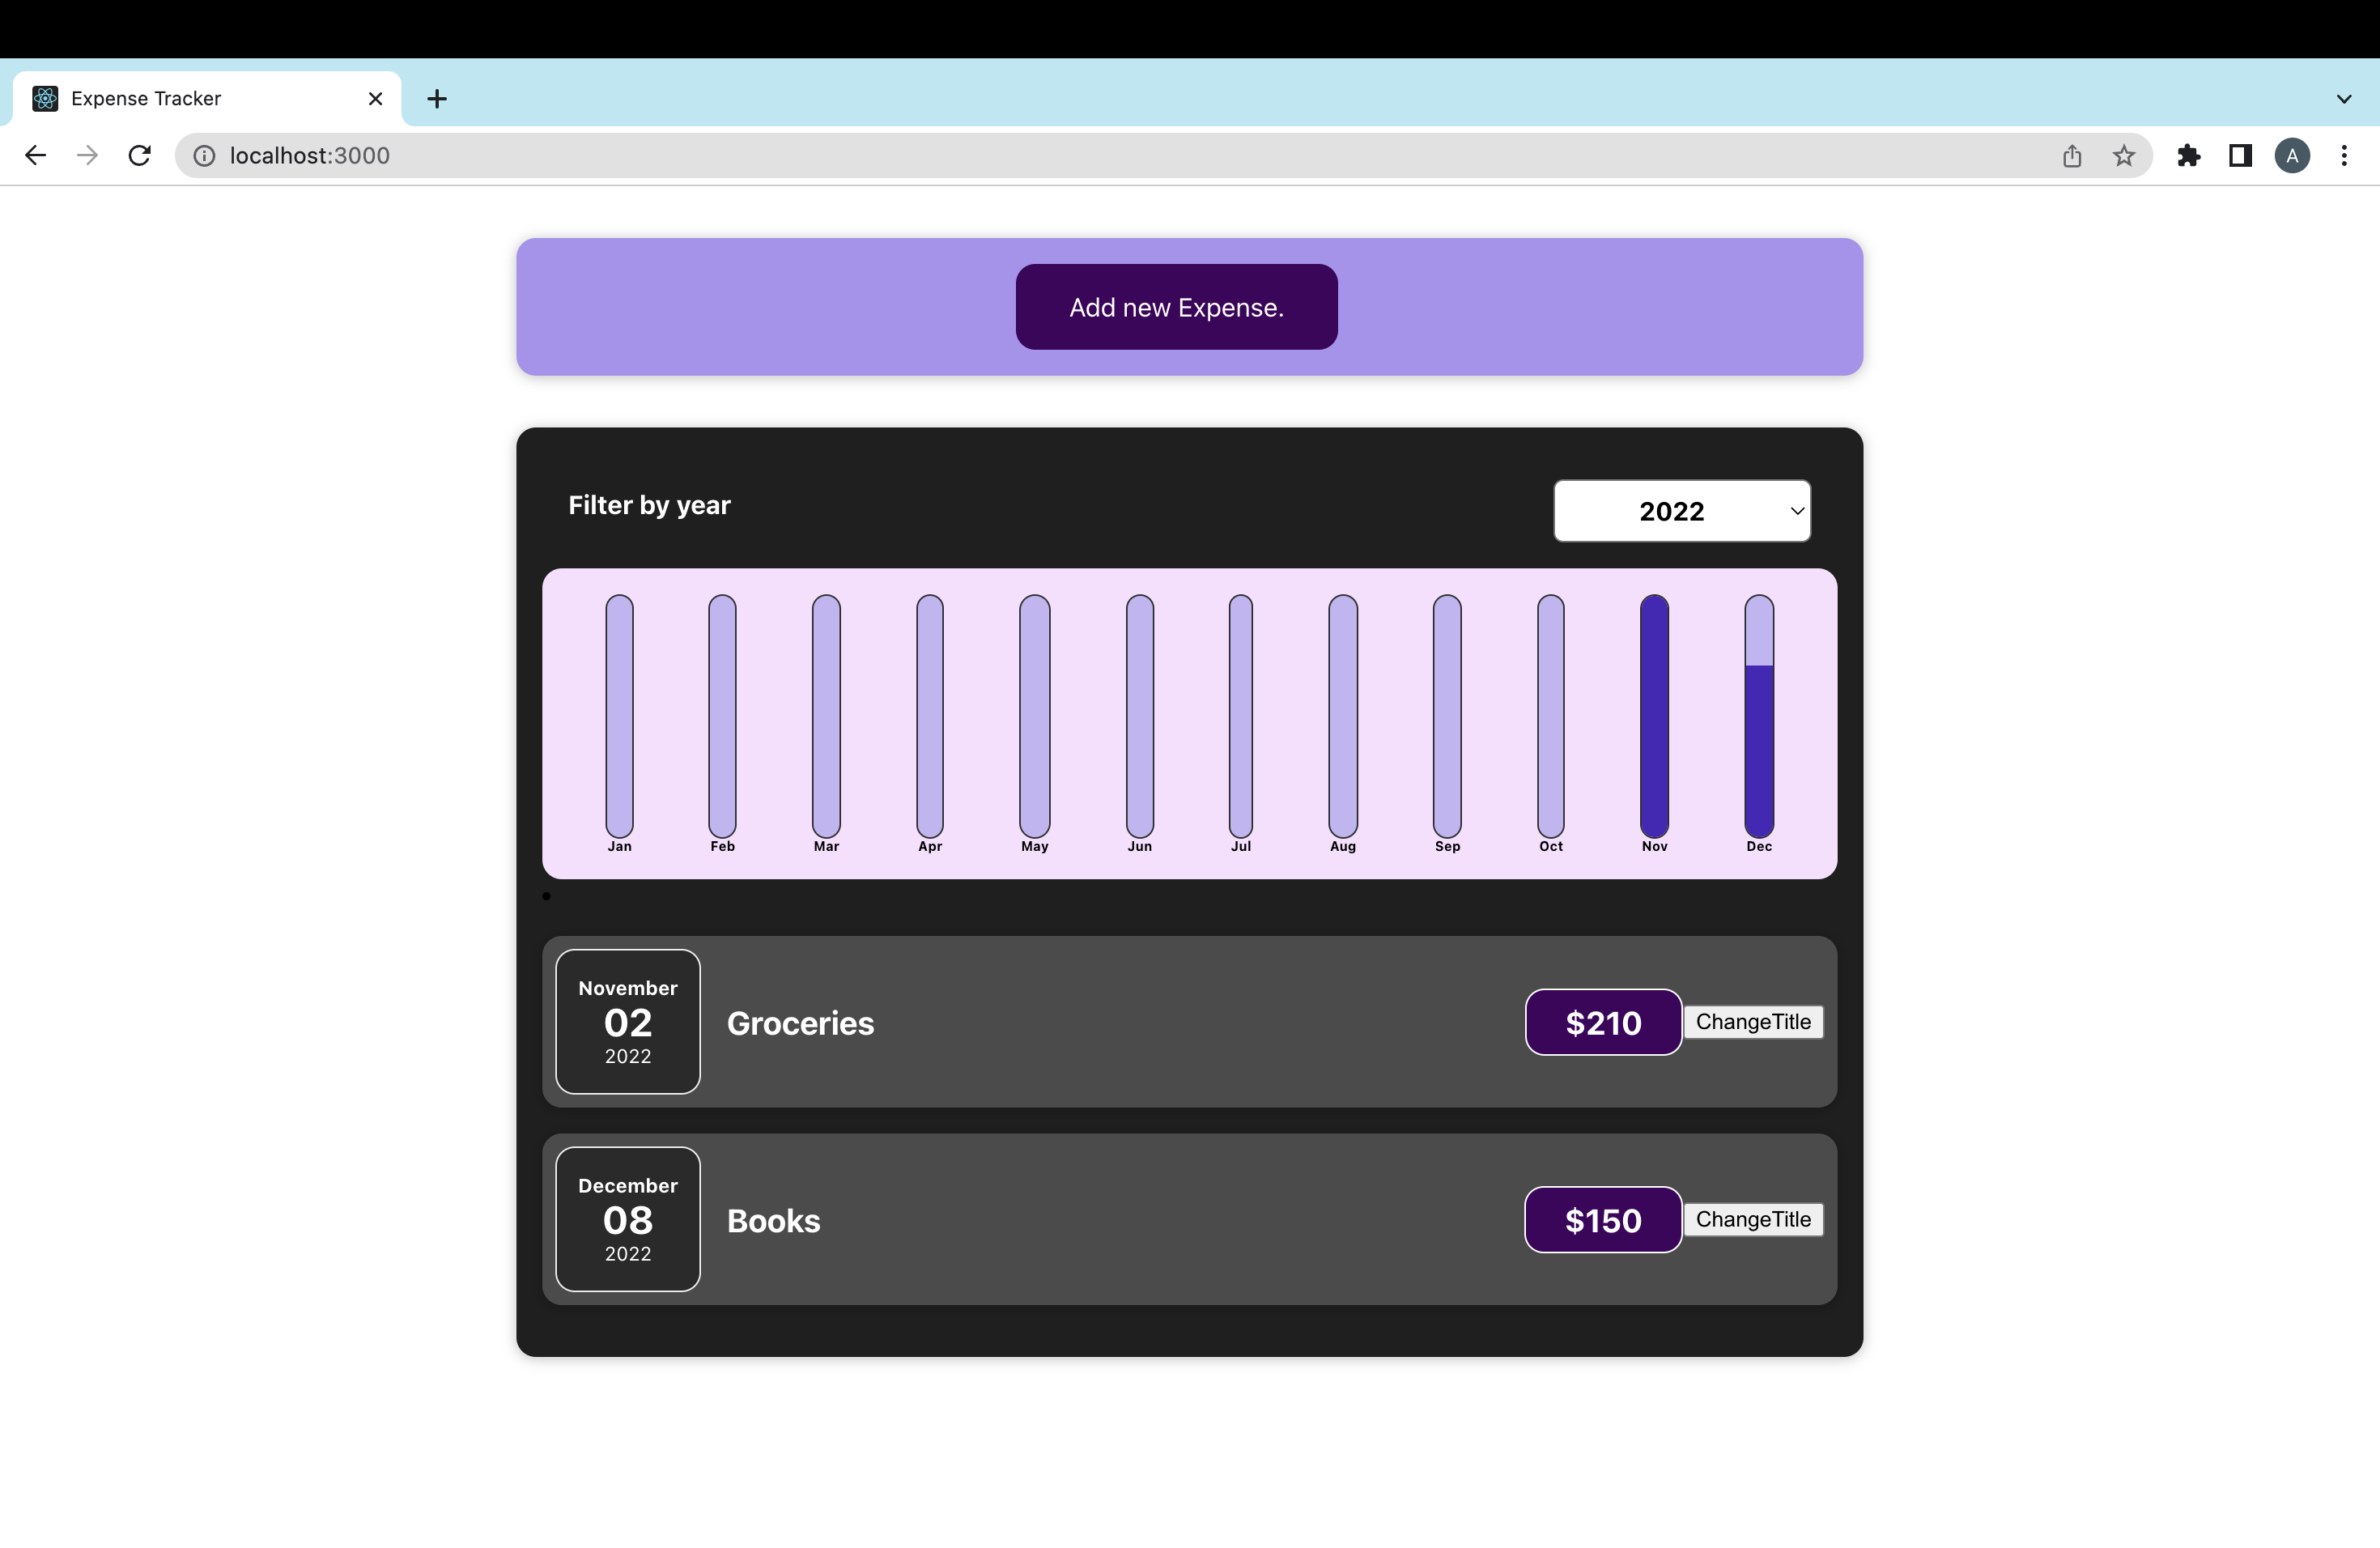The height and width of the screenshot is (1548, 2380).
Task: Click the Jun chart bar
Action: (x=1139, y=716)
